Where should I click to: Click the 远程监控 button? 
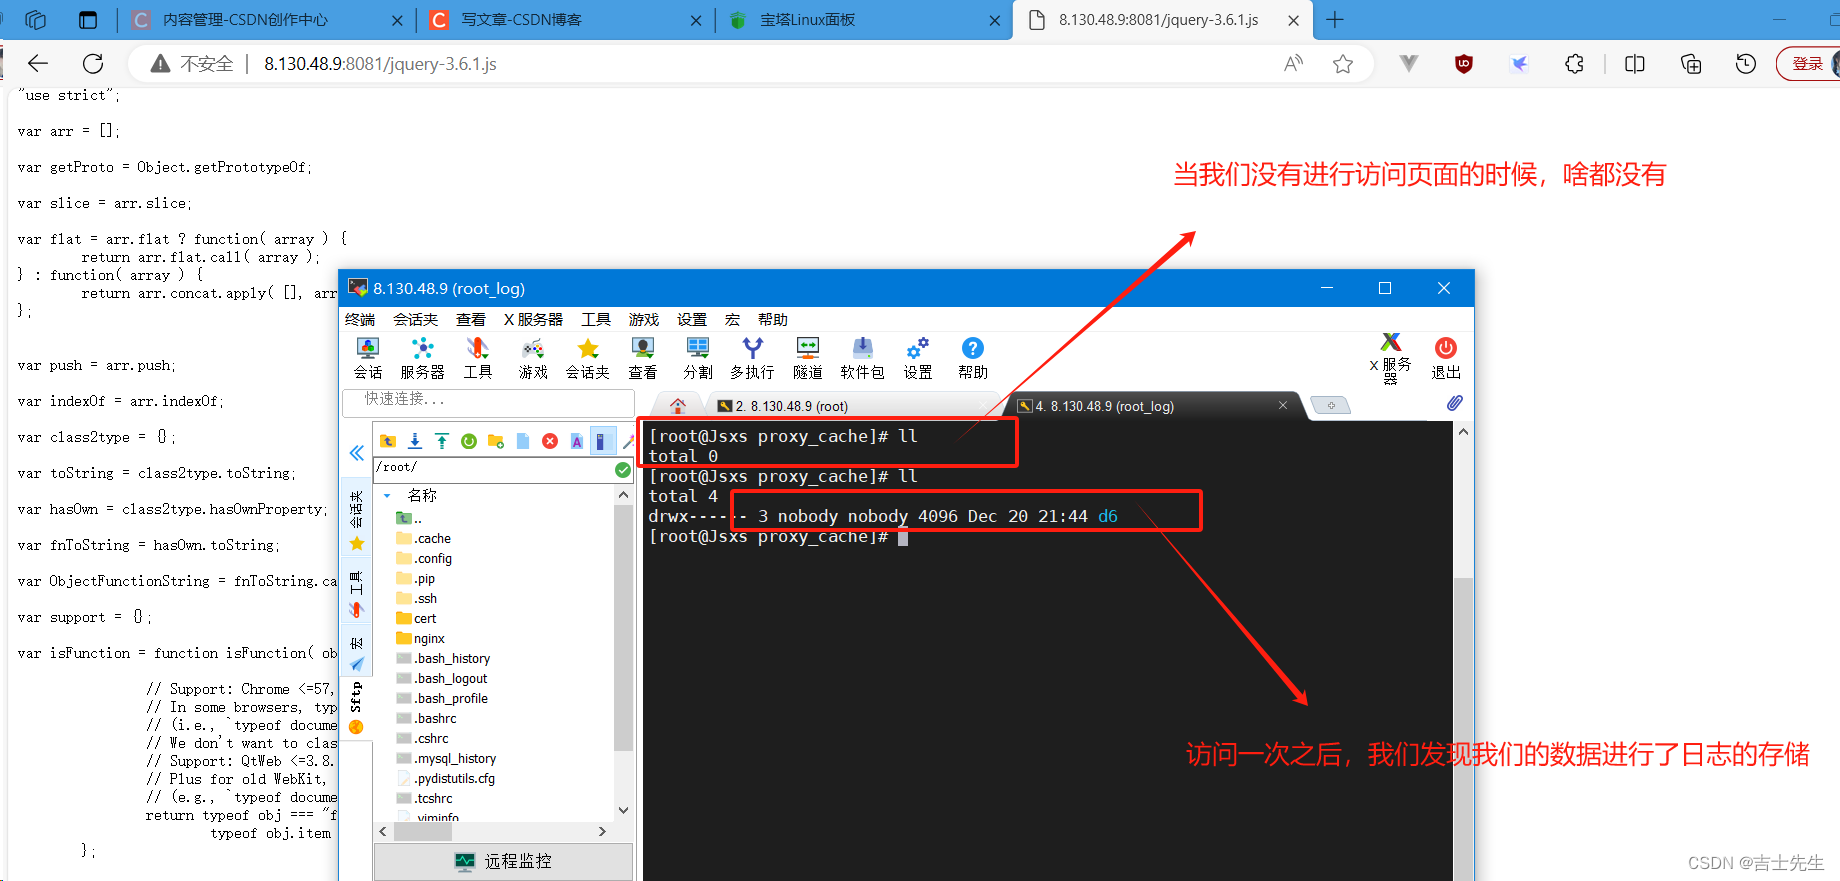pos(503,861)
